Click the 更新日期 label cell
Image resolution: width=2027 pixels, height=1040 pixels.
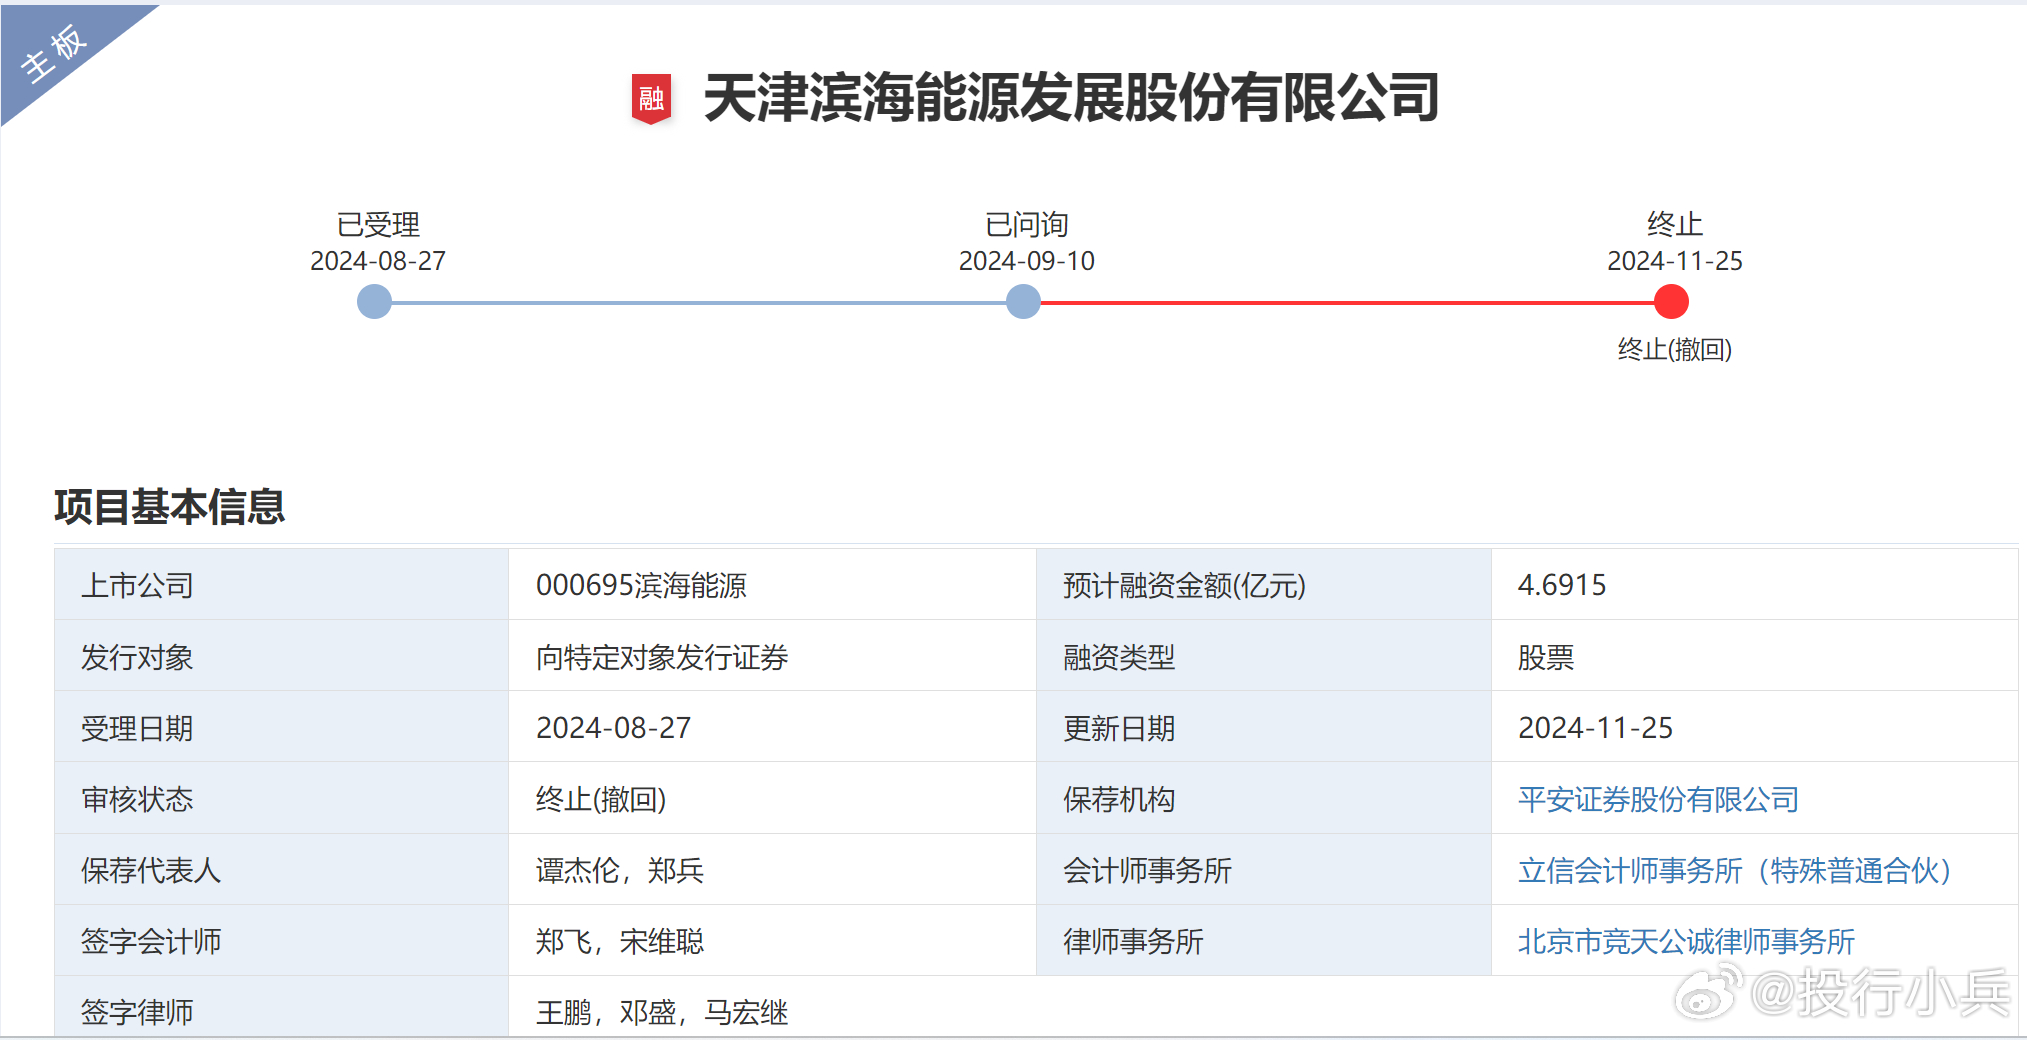click(1263, 727)
